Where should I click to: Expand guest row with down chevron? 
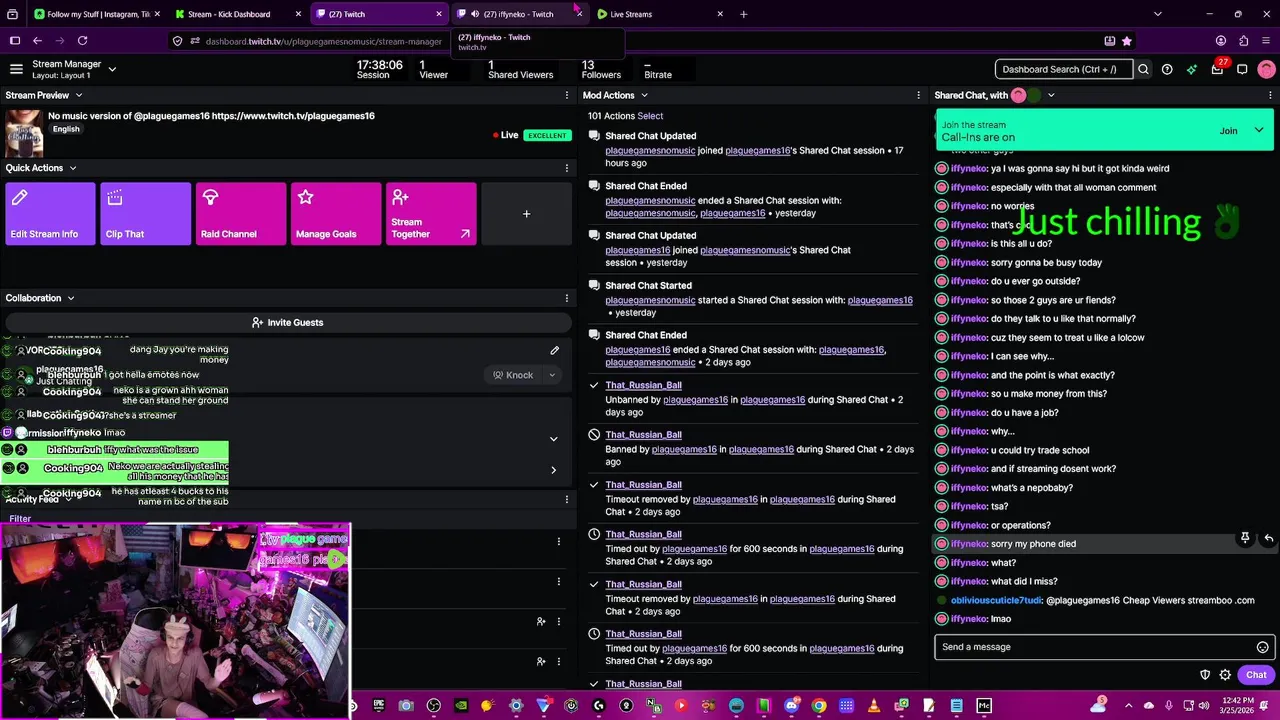click(x=553, y=438)
